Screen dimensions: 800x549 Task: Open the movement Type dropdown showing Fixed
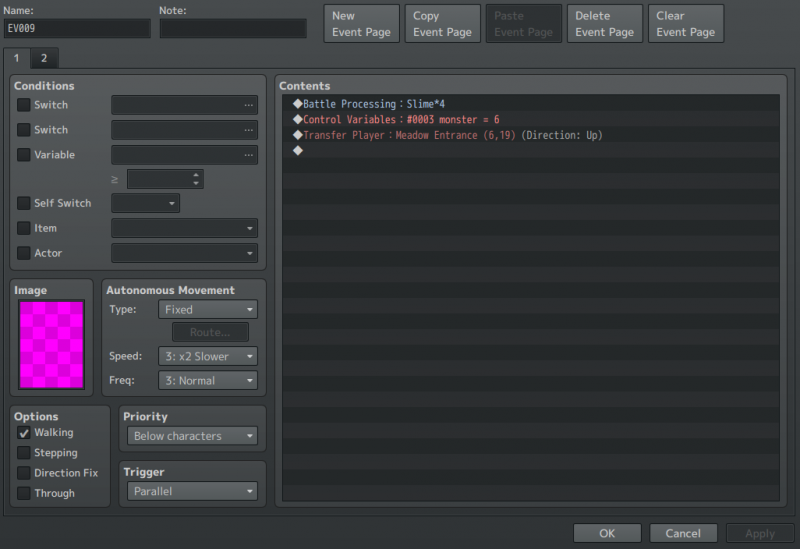point(208,309)
